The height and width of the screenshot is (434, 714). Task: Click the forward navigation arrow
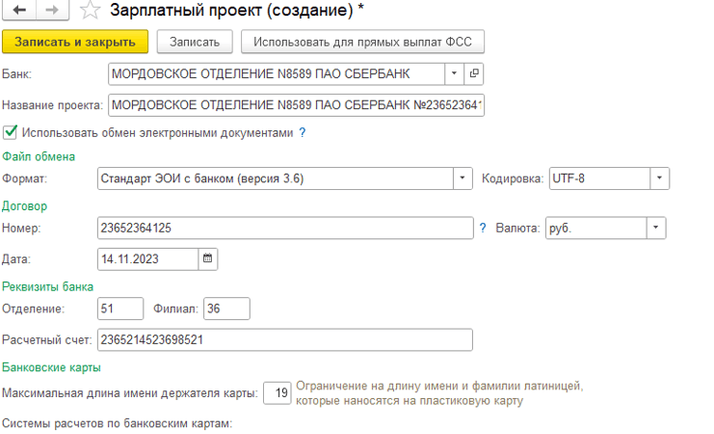[52, 11]
